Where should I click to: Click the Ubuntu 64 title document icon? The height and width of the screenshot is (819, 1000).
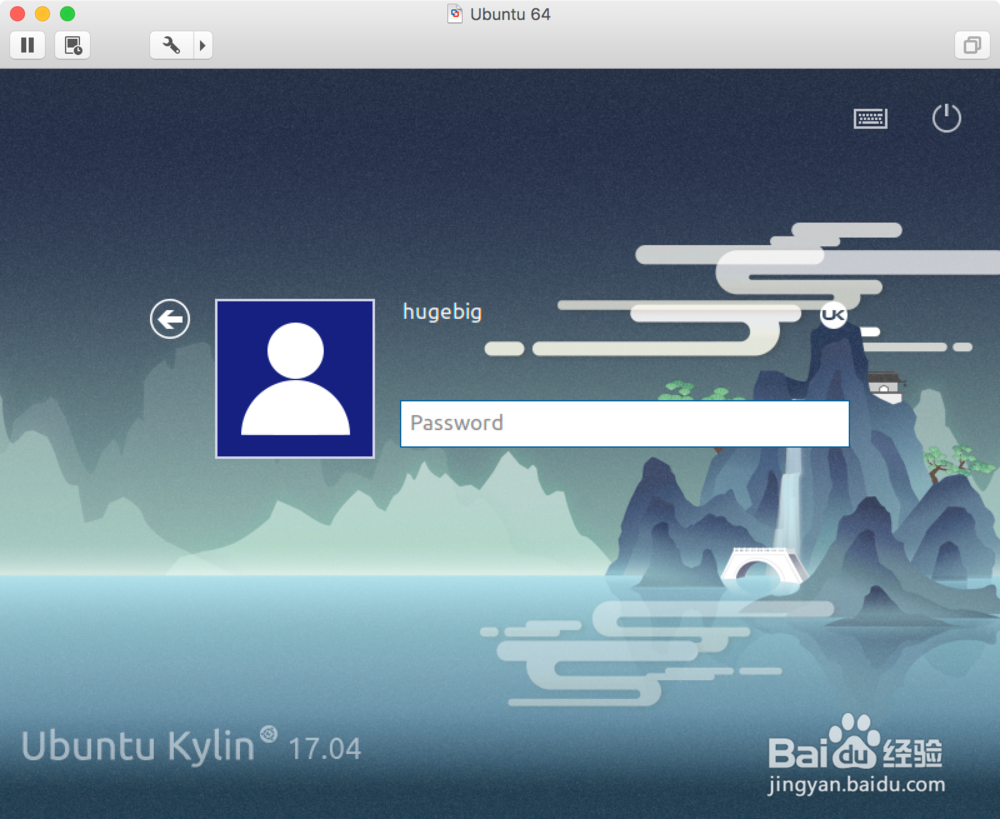point(455,13)
